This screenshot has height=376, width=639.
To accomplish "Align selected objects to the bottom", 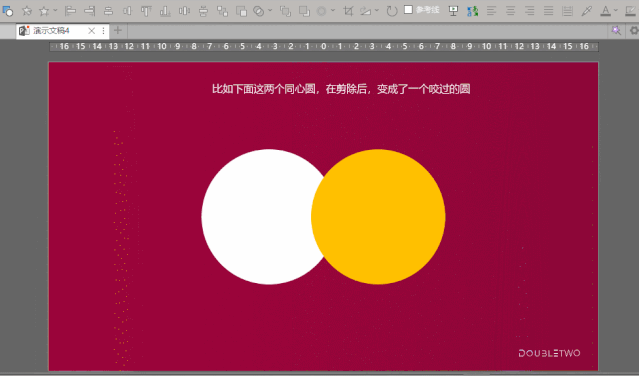I will coord(165,11).
